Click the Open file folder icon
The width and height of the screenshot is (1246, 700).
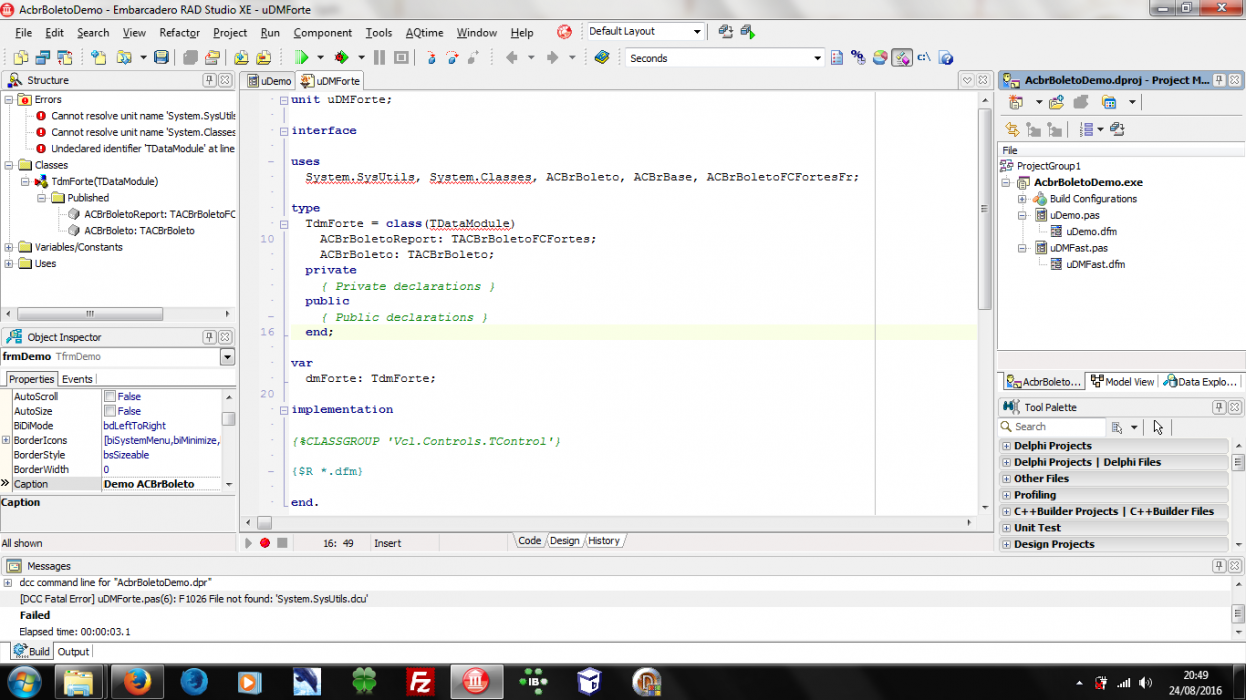tap(123, 58)
